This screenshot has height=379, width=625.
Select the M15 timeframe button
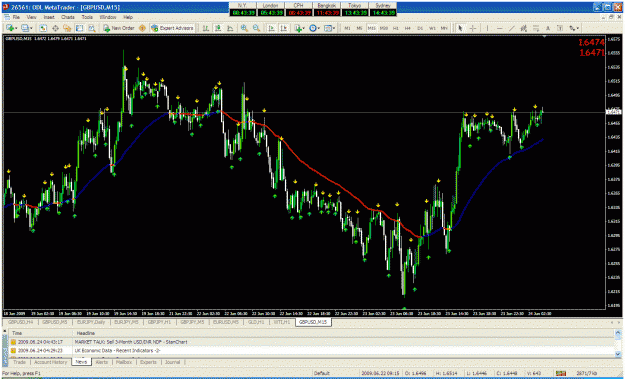371,28
